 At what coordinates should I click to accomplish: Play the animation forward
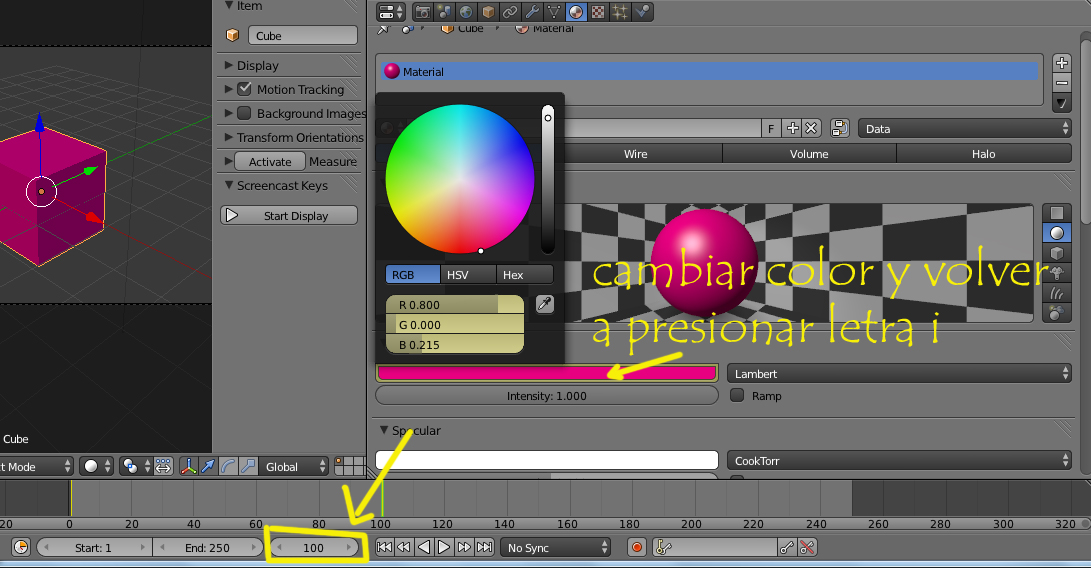pyautogui.click(x=443, y=548)
